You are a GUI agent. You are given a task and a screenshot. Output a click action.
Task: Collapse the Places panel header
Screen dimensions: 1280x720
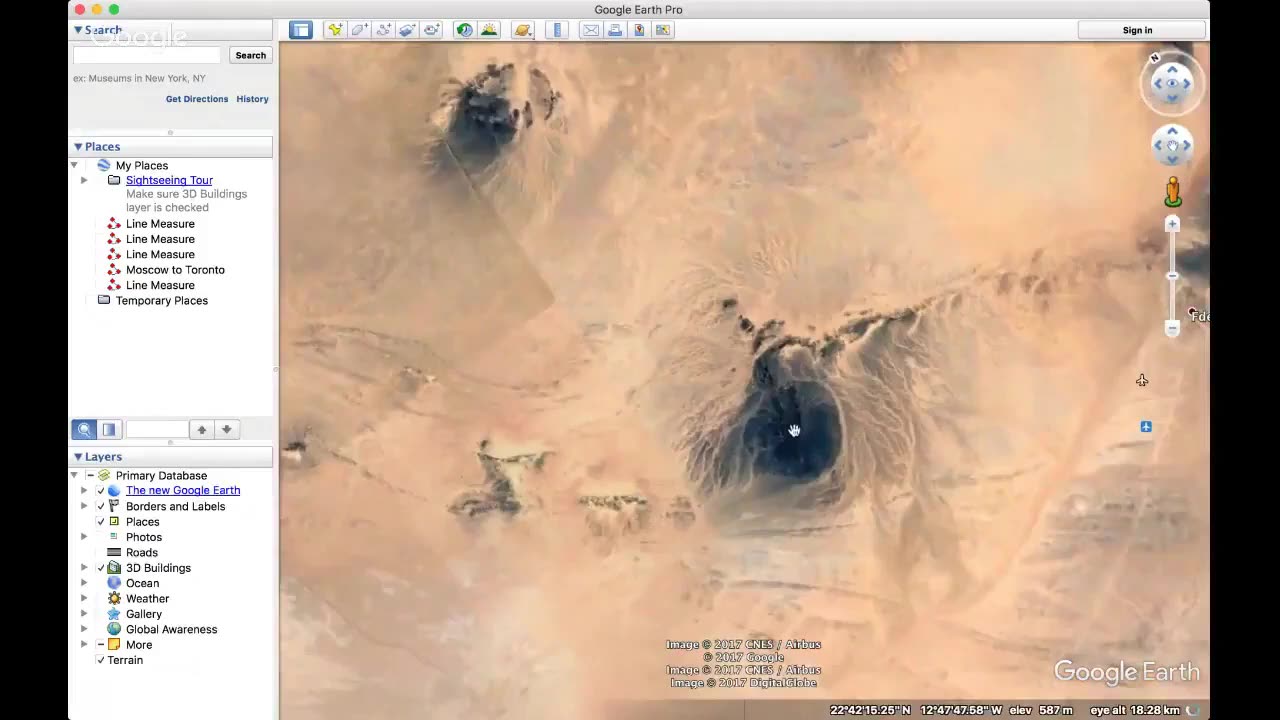[78, 147]
